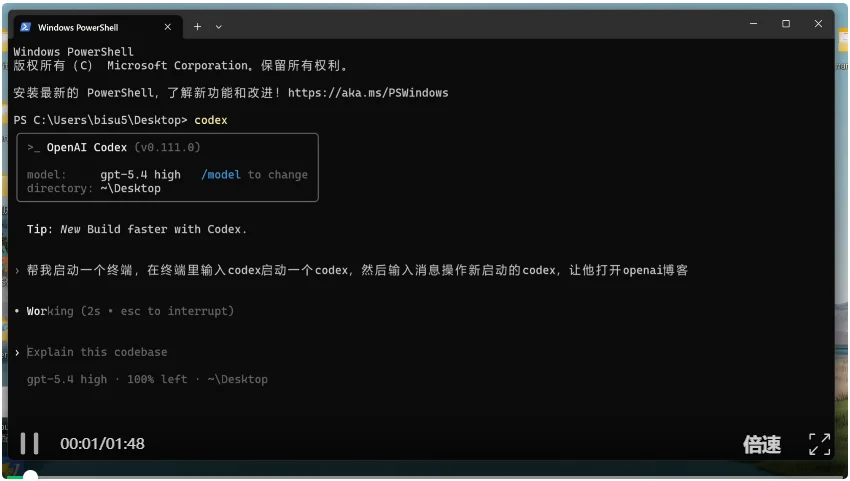The width and height of the screenshot is (850, 481).
Task: Expand the new tab profile dropdown chevron
Action: click(219, 27)
